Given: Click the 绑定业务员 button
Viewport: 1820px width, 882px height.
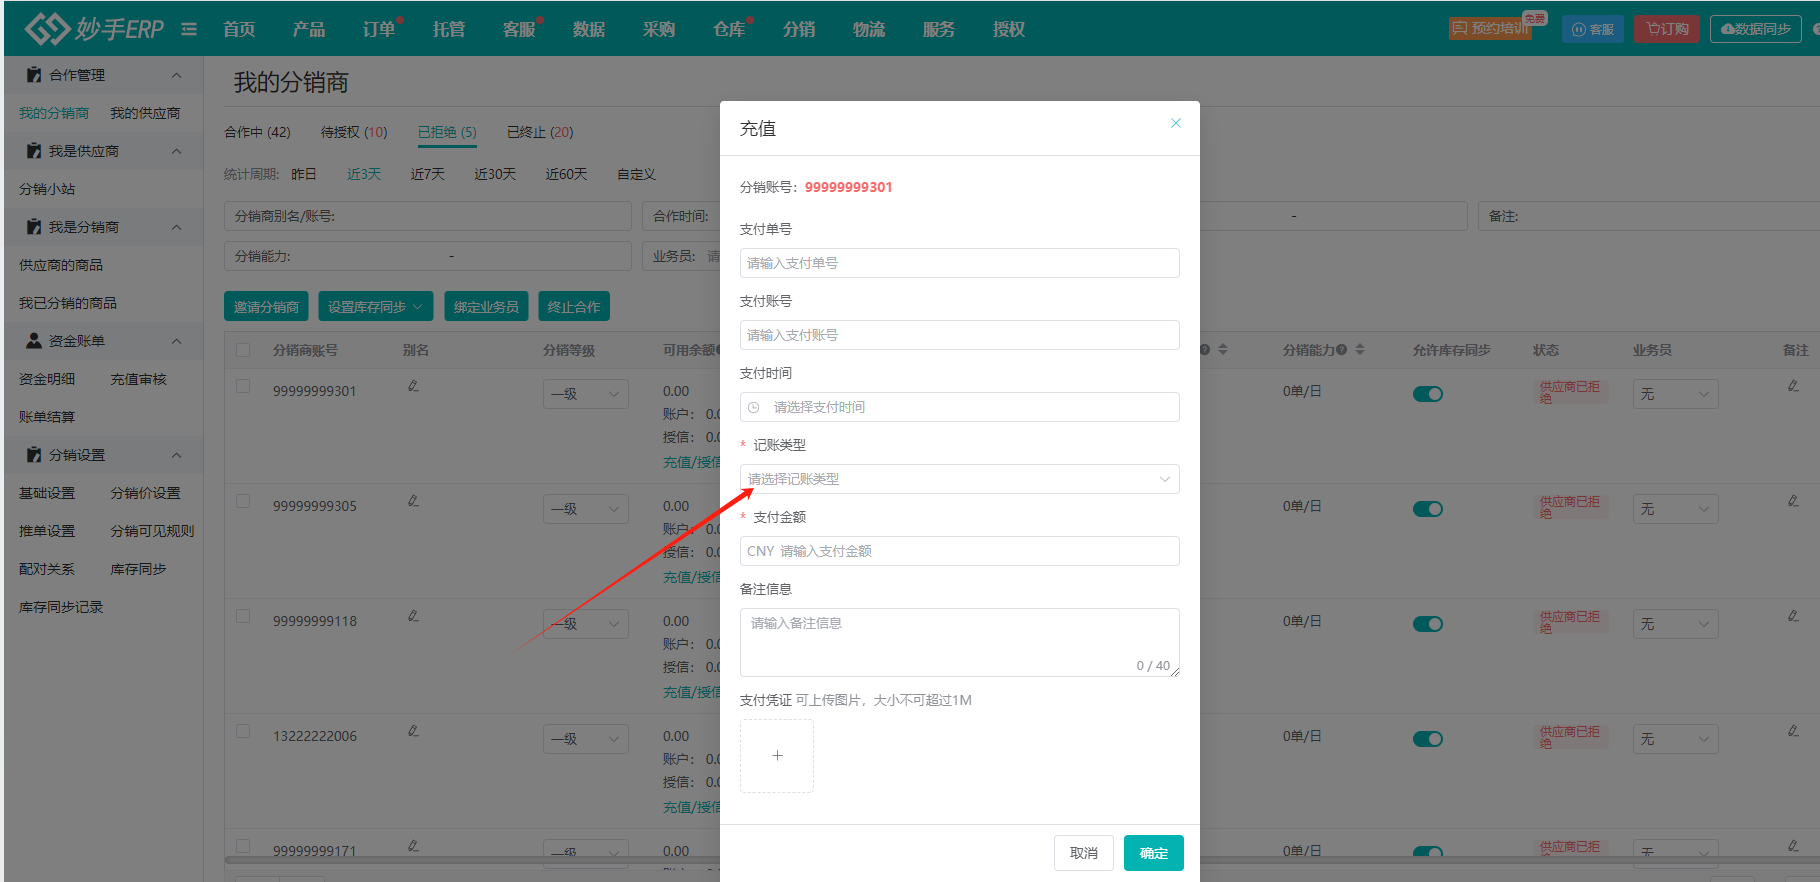Looking at the screenshot, I should tap(486, 307).
